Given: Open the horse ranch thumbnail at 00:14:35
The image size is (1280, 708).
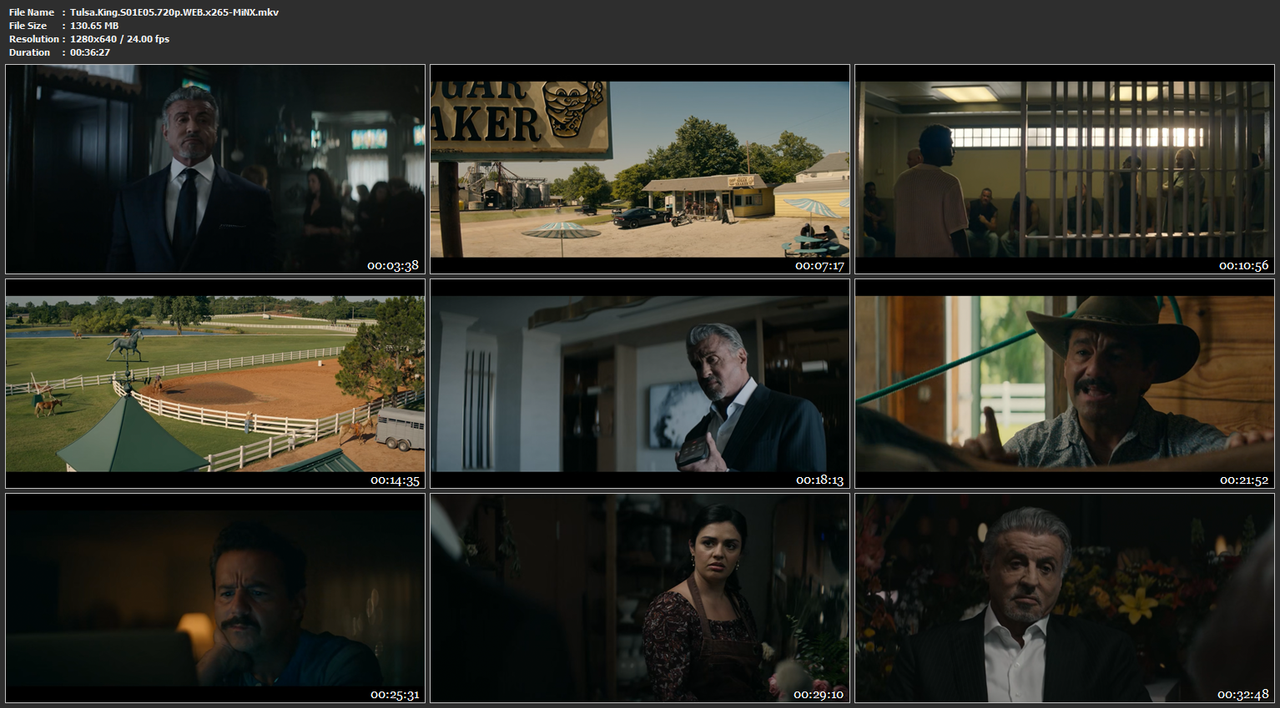Looking at the screenshot, I should [x=215, y=383].
